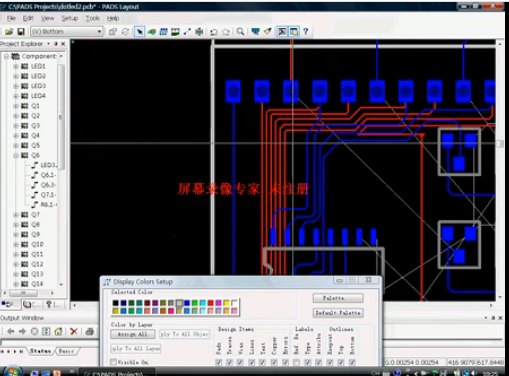Image resolution: width=509 pixels, height=376 pixels.
Task: Click the Default Palette button
Action: click(338, 313)
